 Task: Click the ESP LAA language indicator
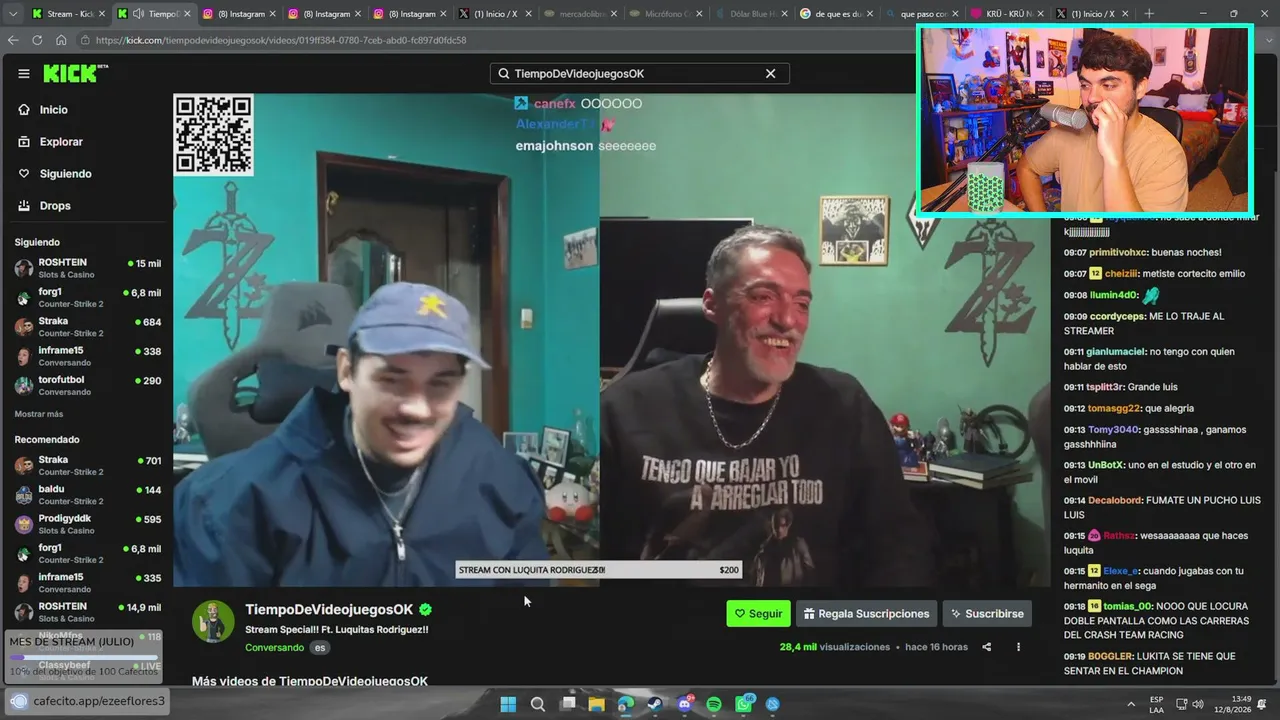coord(1157,704)
